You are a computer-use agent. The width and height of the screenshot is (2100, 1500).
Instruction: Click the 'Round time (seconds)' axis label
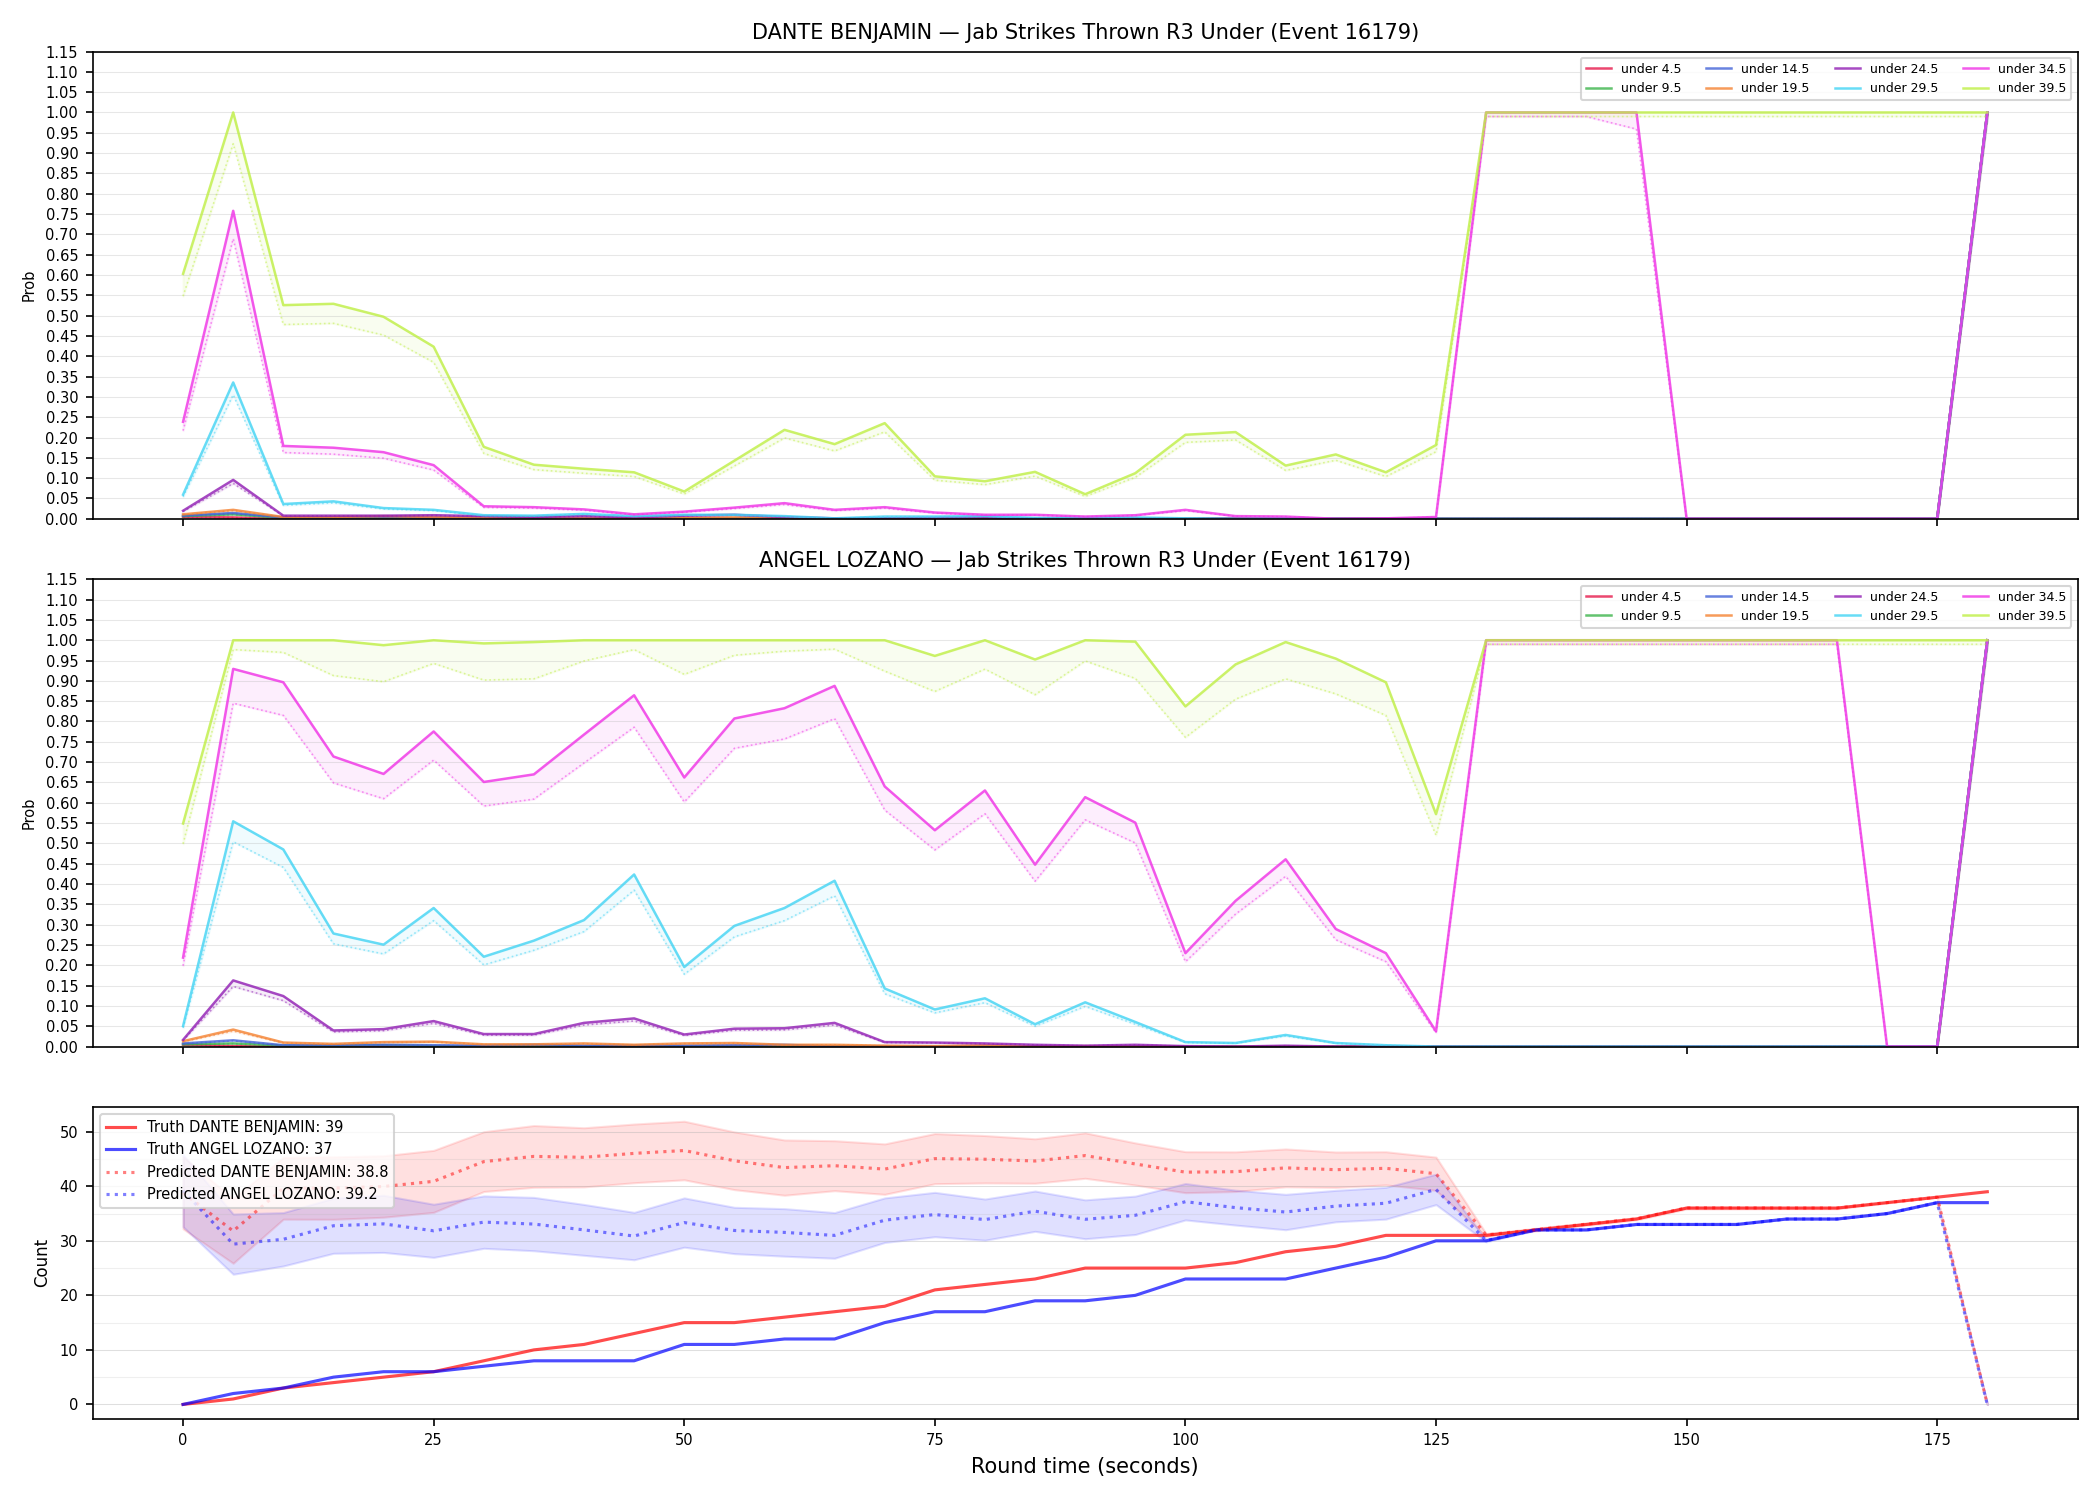point(1084,1466)
